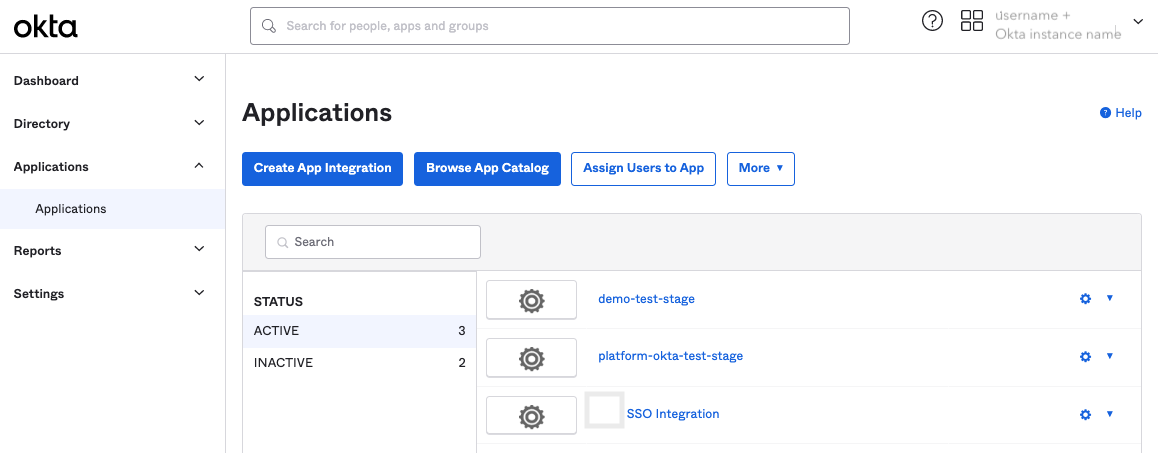The width and height of the screenshot is (1158, 453).
Task: Open the help question mark icon
Action: click(x=933, y=21)
